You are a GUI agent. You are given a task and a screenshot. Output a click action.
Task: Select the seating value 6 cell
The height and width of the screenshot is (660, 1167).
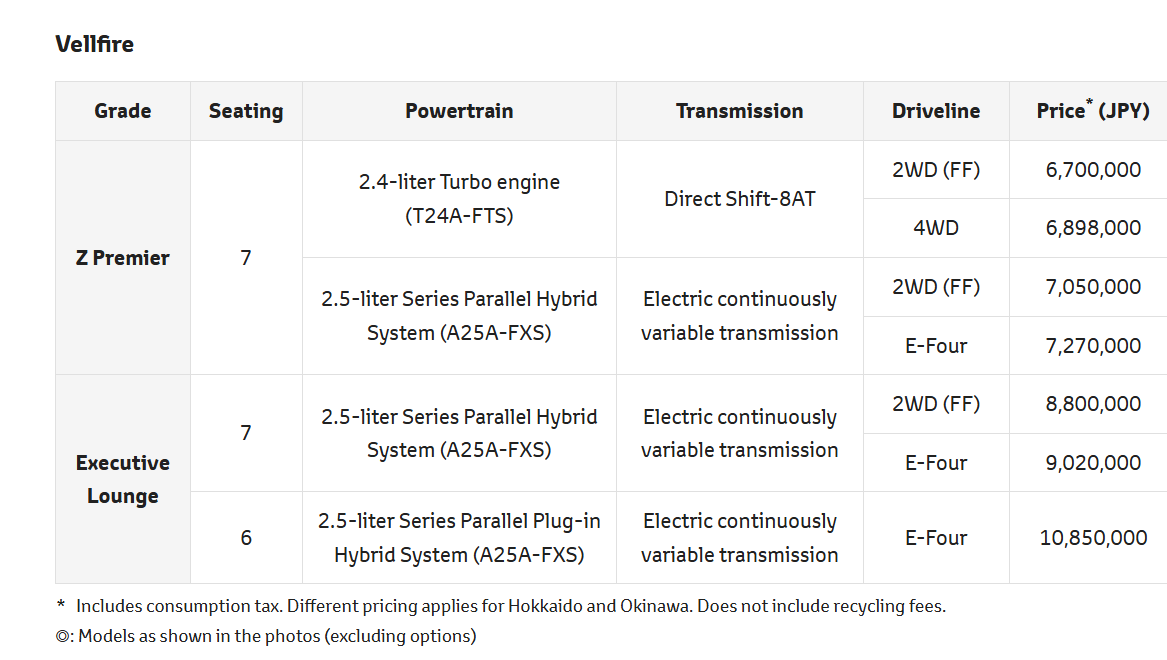coord(246,537)
